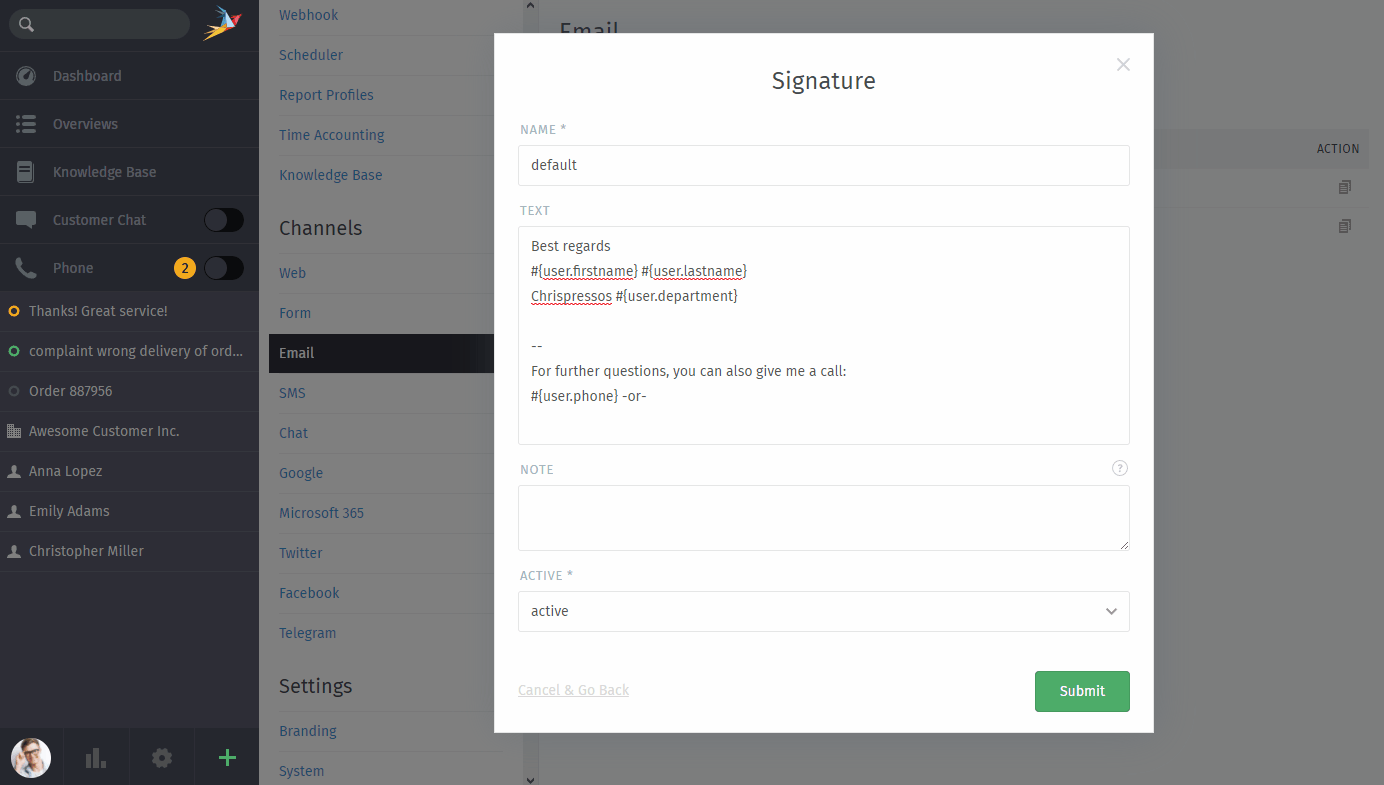Open the Overviews section
The height and width of the screenshot is (785, 1384).
tap(87, 123)
